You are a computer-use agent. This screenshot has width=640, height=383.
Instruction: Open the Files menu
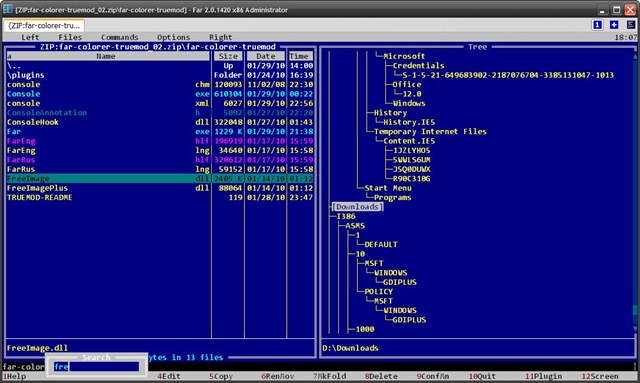point(70,37)
